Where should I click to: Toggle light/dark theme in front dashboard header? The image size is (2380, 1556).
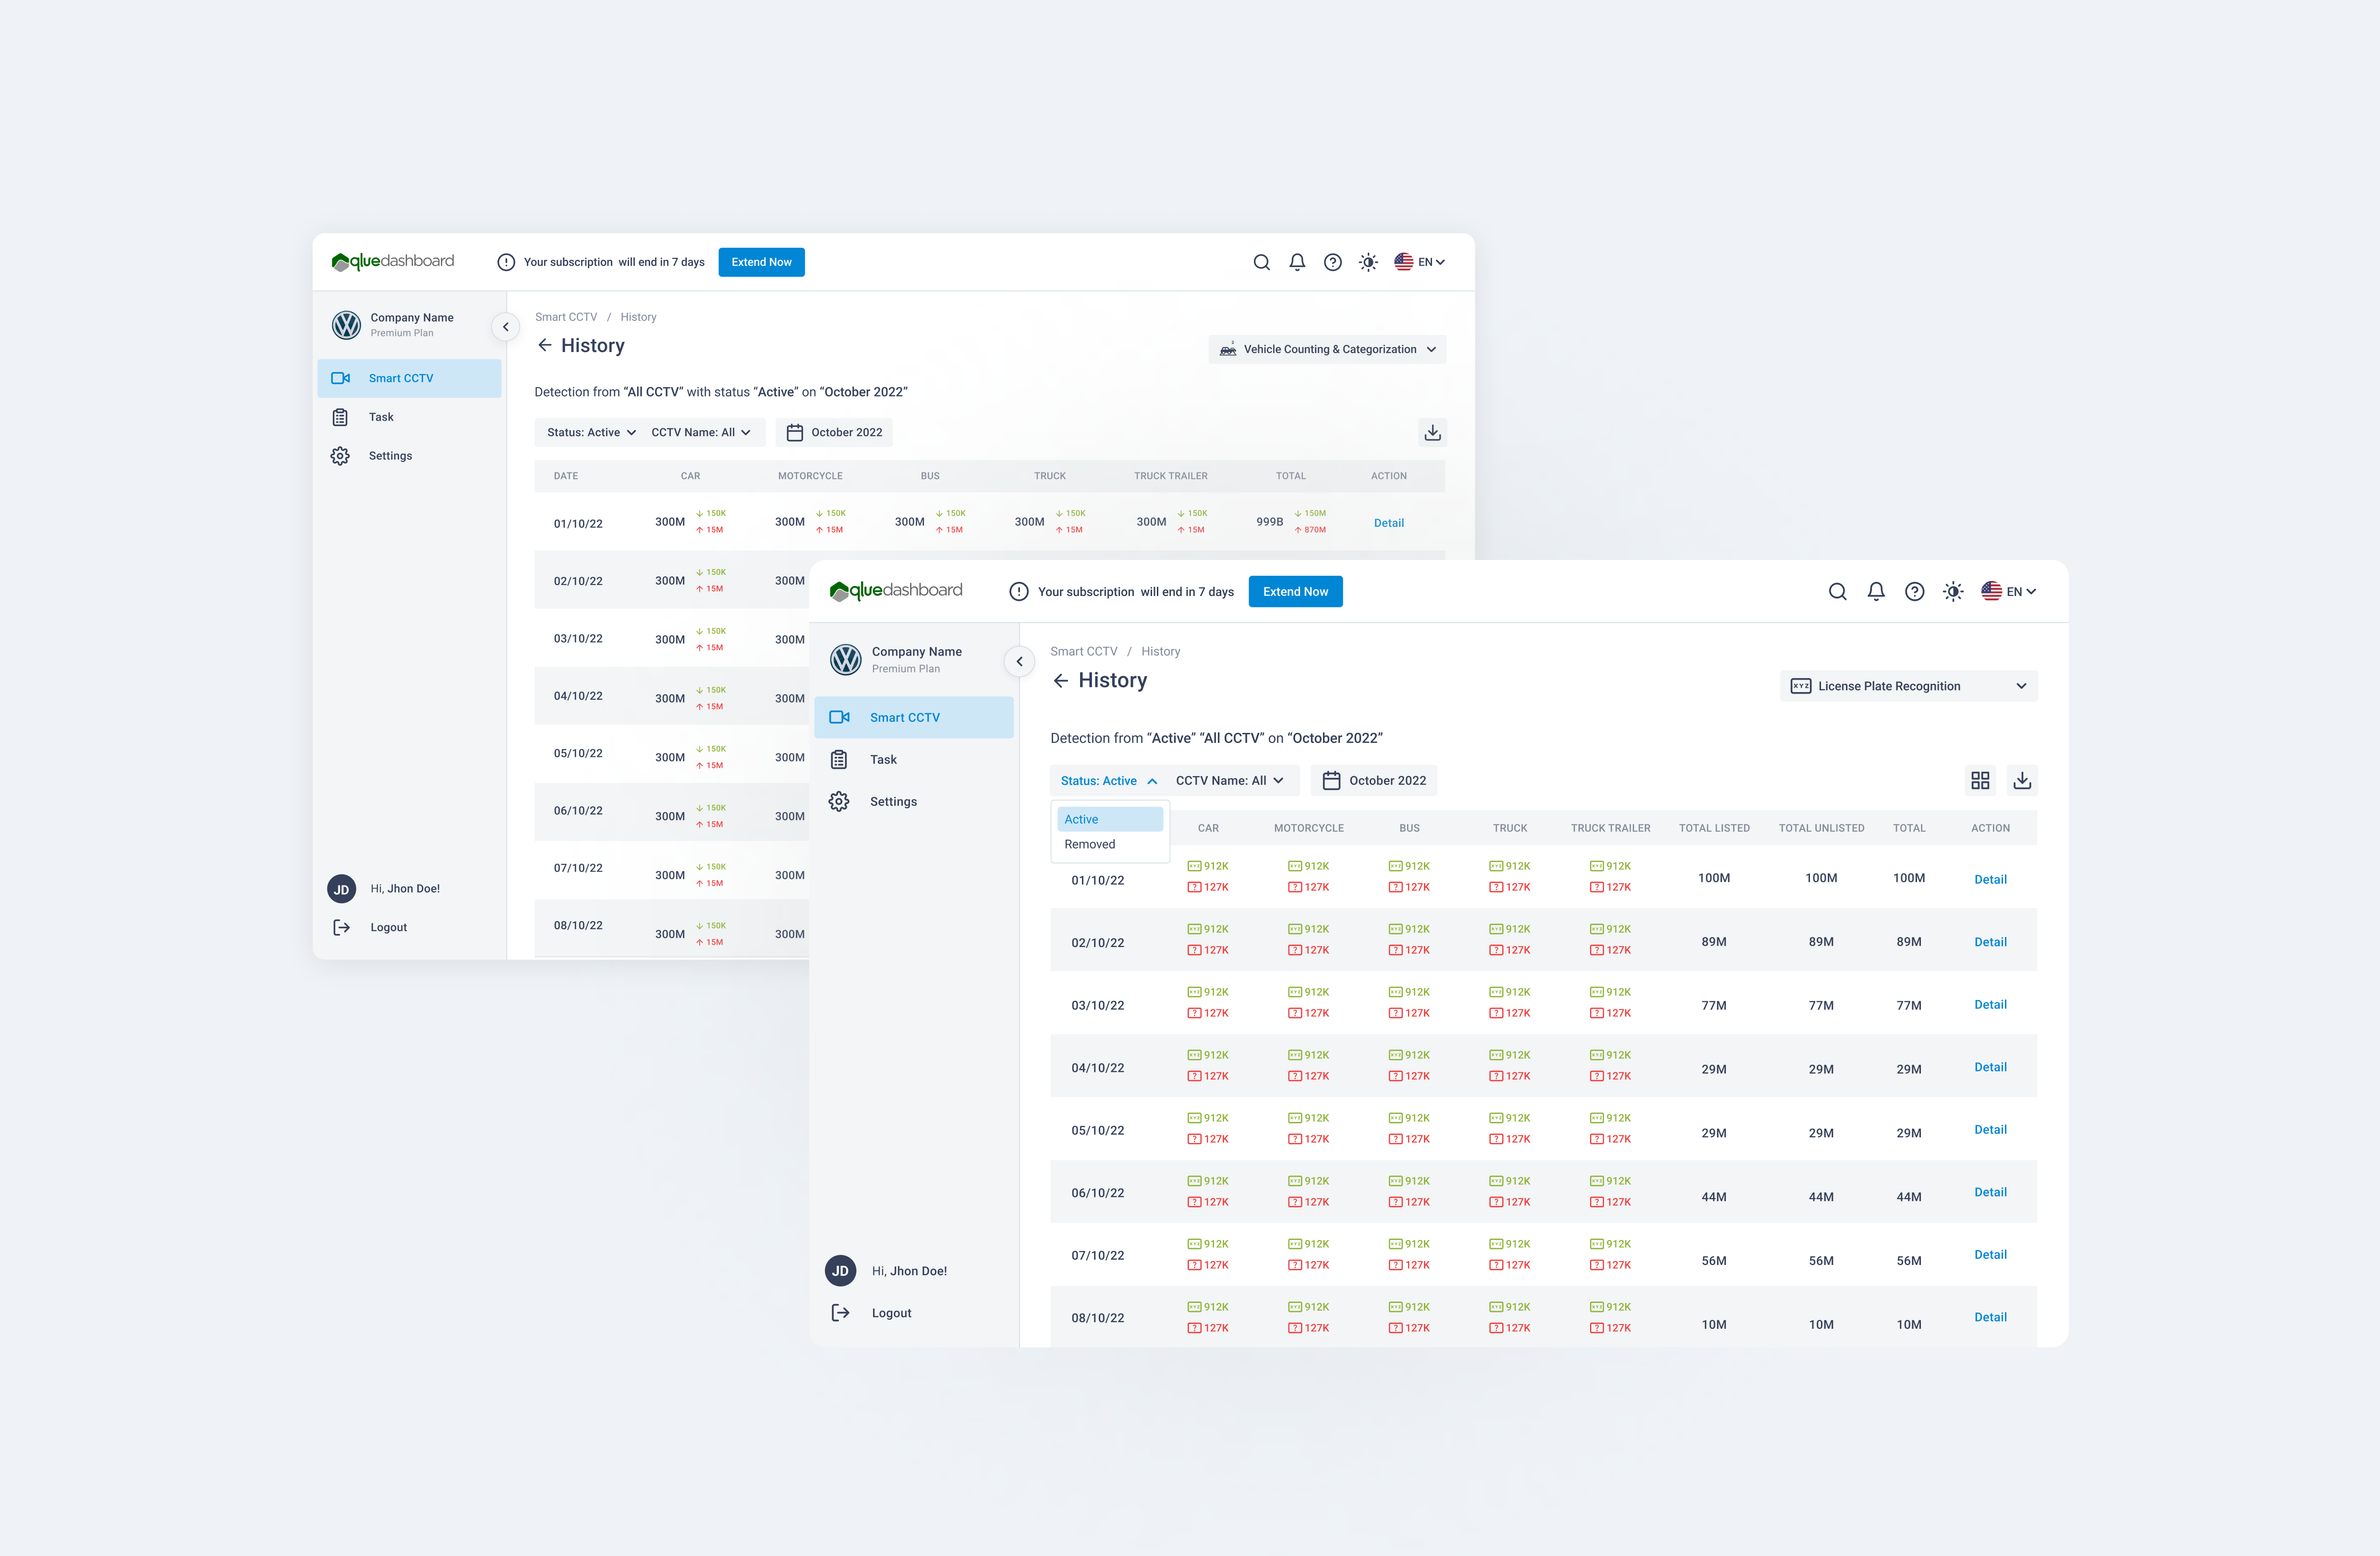point(1952,592)
